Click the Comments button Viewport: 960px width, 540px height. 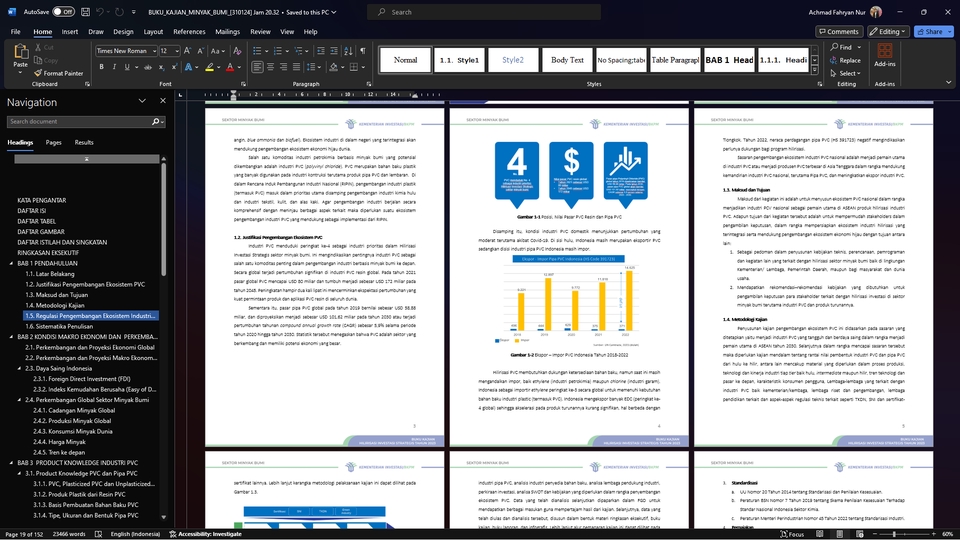[x=839, y=31]
